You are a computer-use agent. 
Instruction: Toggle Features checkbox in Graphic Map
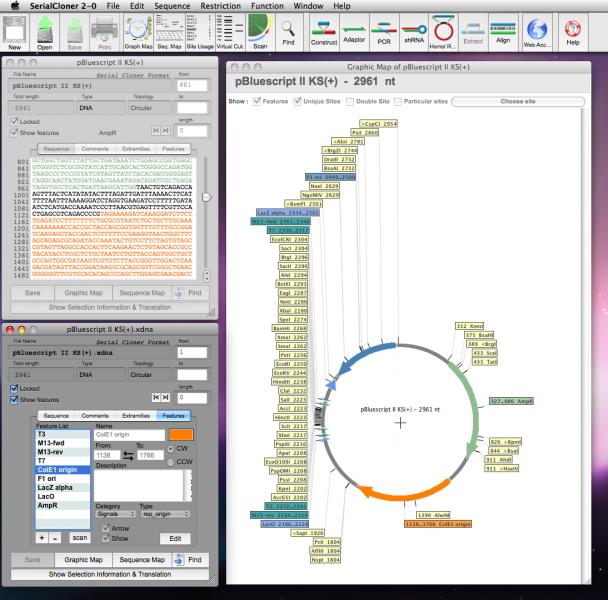[x=257, y=101]
